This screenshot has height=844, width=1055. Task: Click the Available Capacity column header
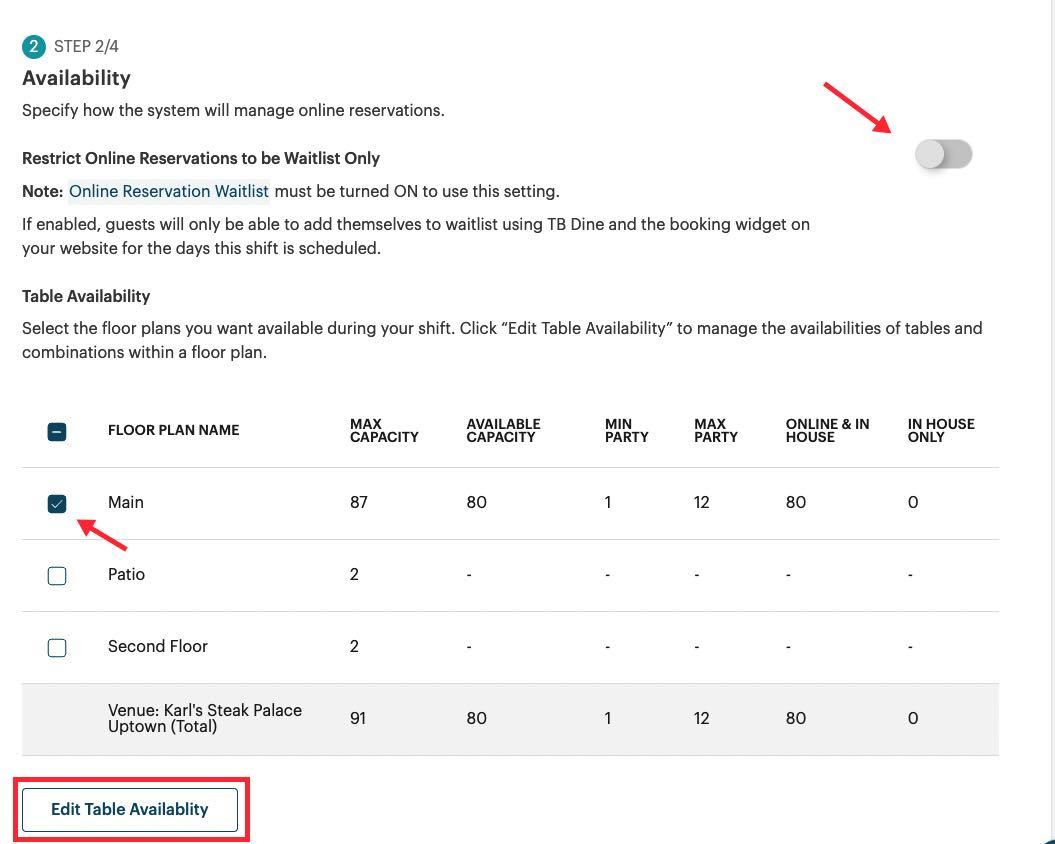tap(503, 430)
